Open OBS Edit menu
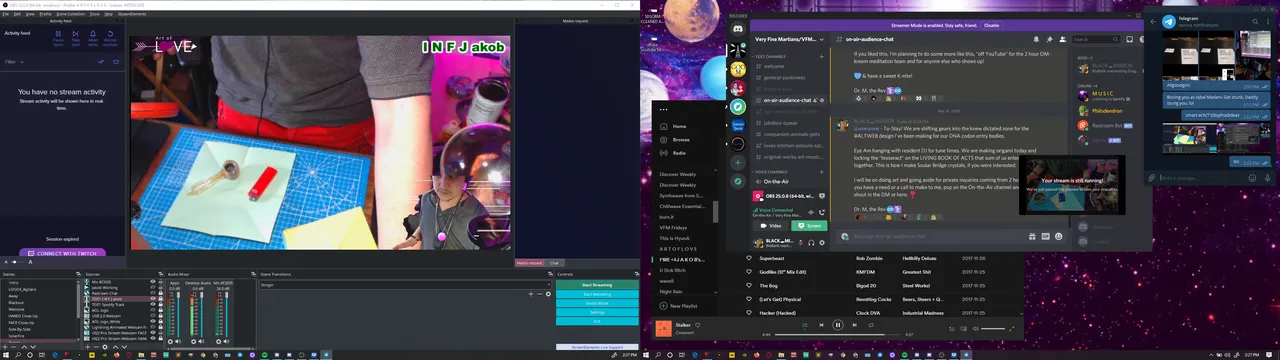This screenshot has width=1280, height=360. click(17, 14)
